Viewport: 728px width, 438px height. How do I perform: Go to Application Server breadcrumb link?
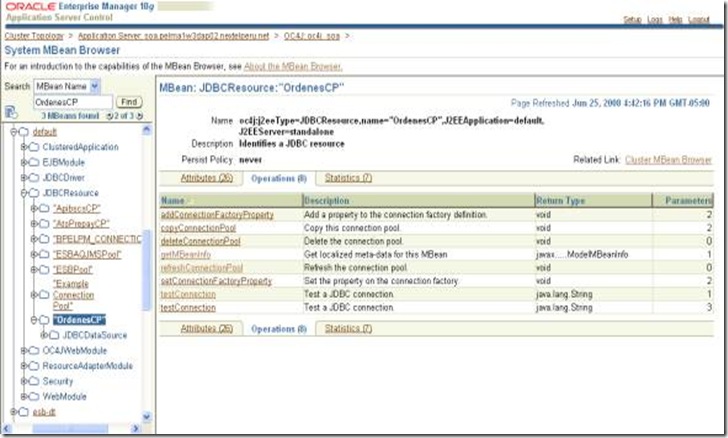click(174, 36)
